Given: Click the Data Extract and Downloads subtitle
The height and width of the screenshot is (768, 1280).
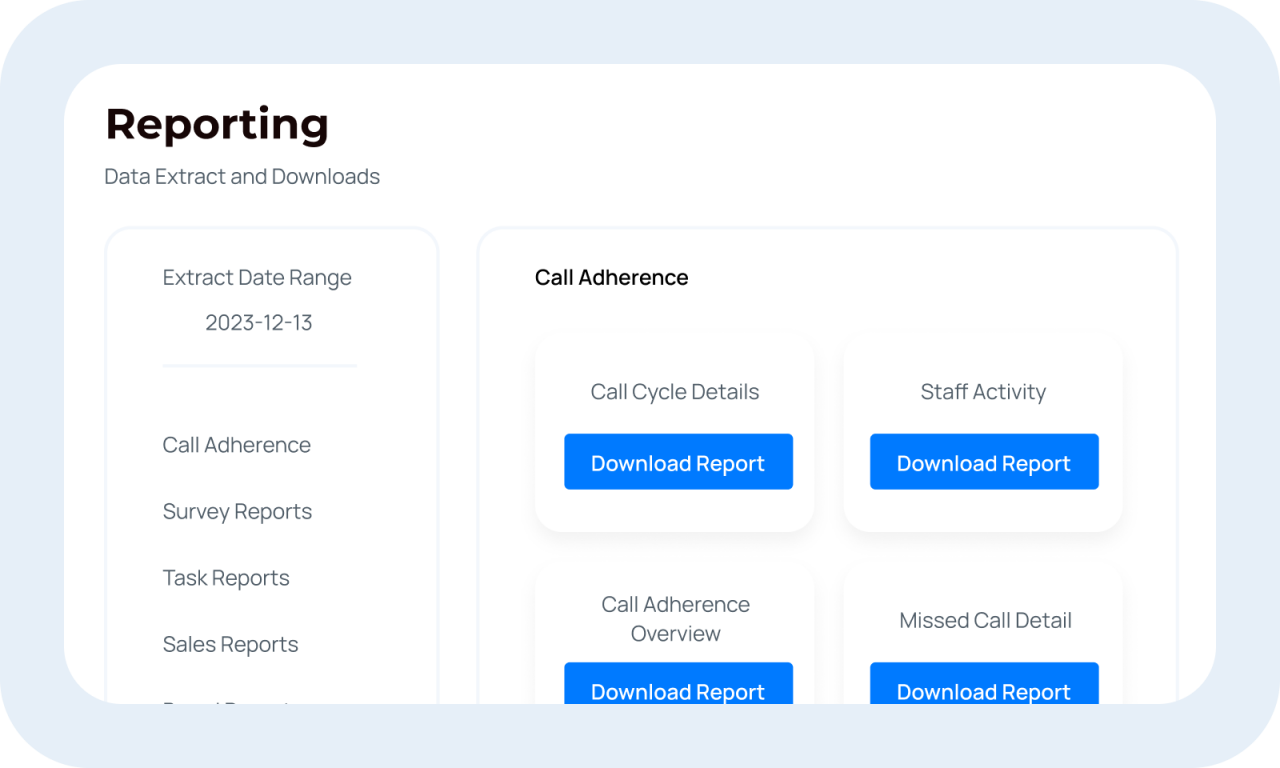Looking at the screenshot, I should pyautogui.click(x=242, y=176).
